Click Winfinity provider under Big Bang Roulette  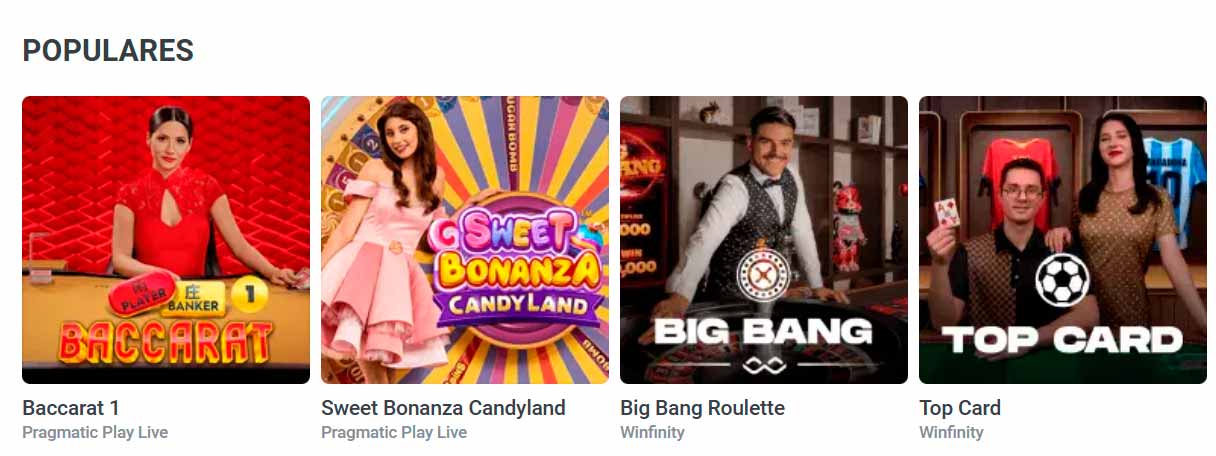652,433
